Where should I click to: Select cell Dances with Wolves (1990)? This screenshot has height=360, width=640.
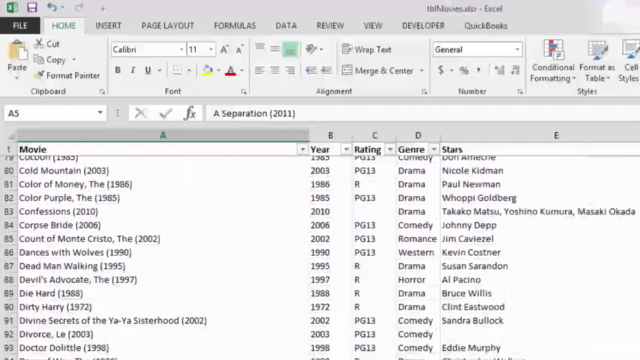click(x=163, y=252)
